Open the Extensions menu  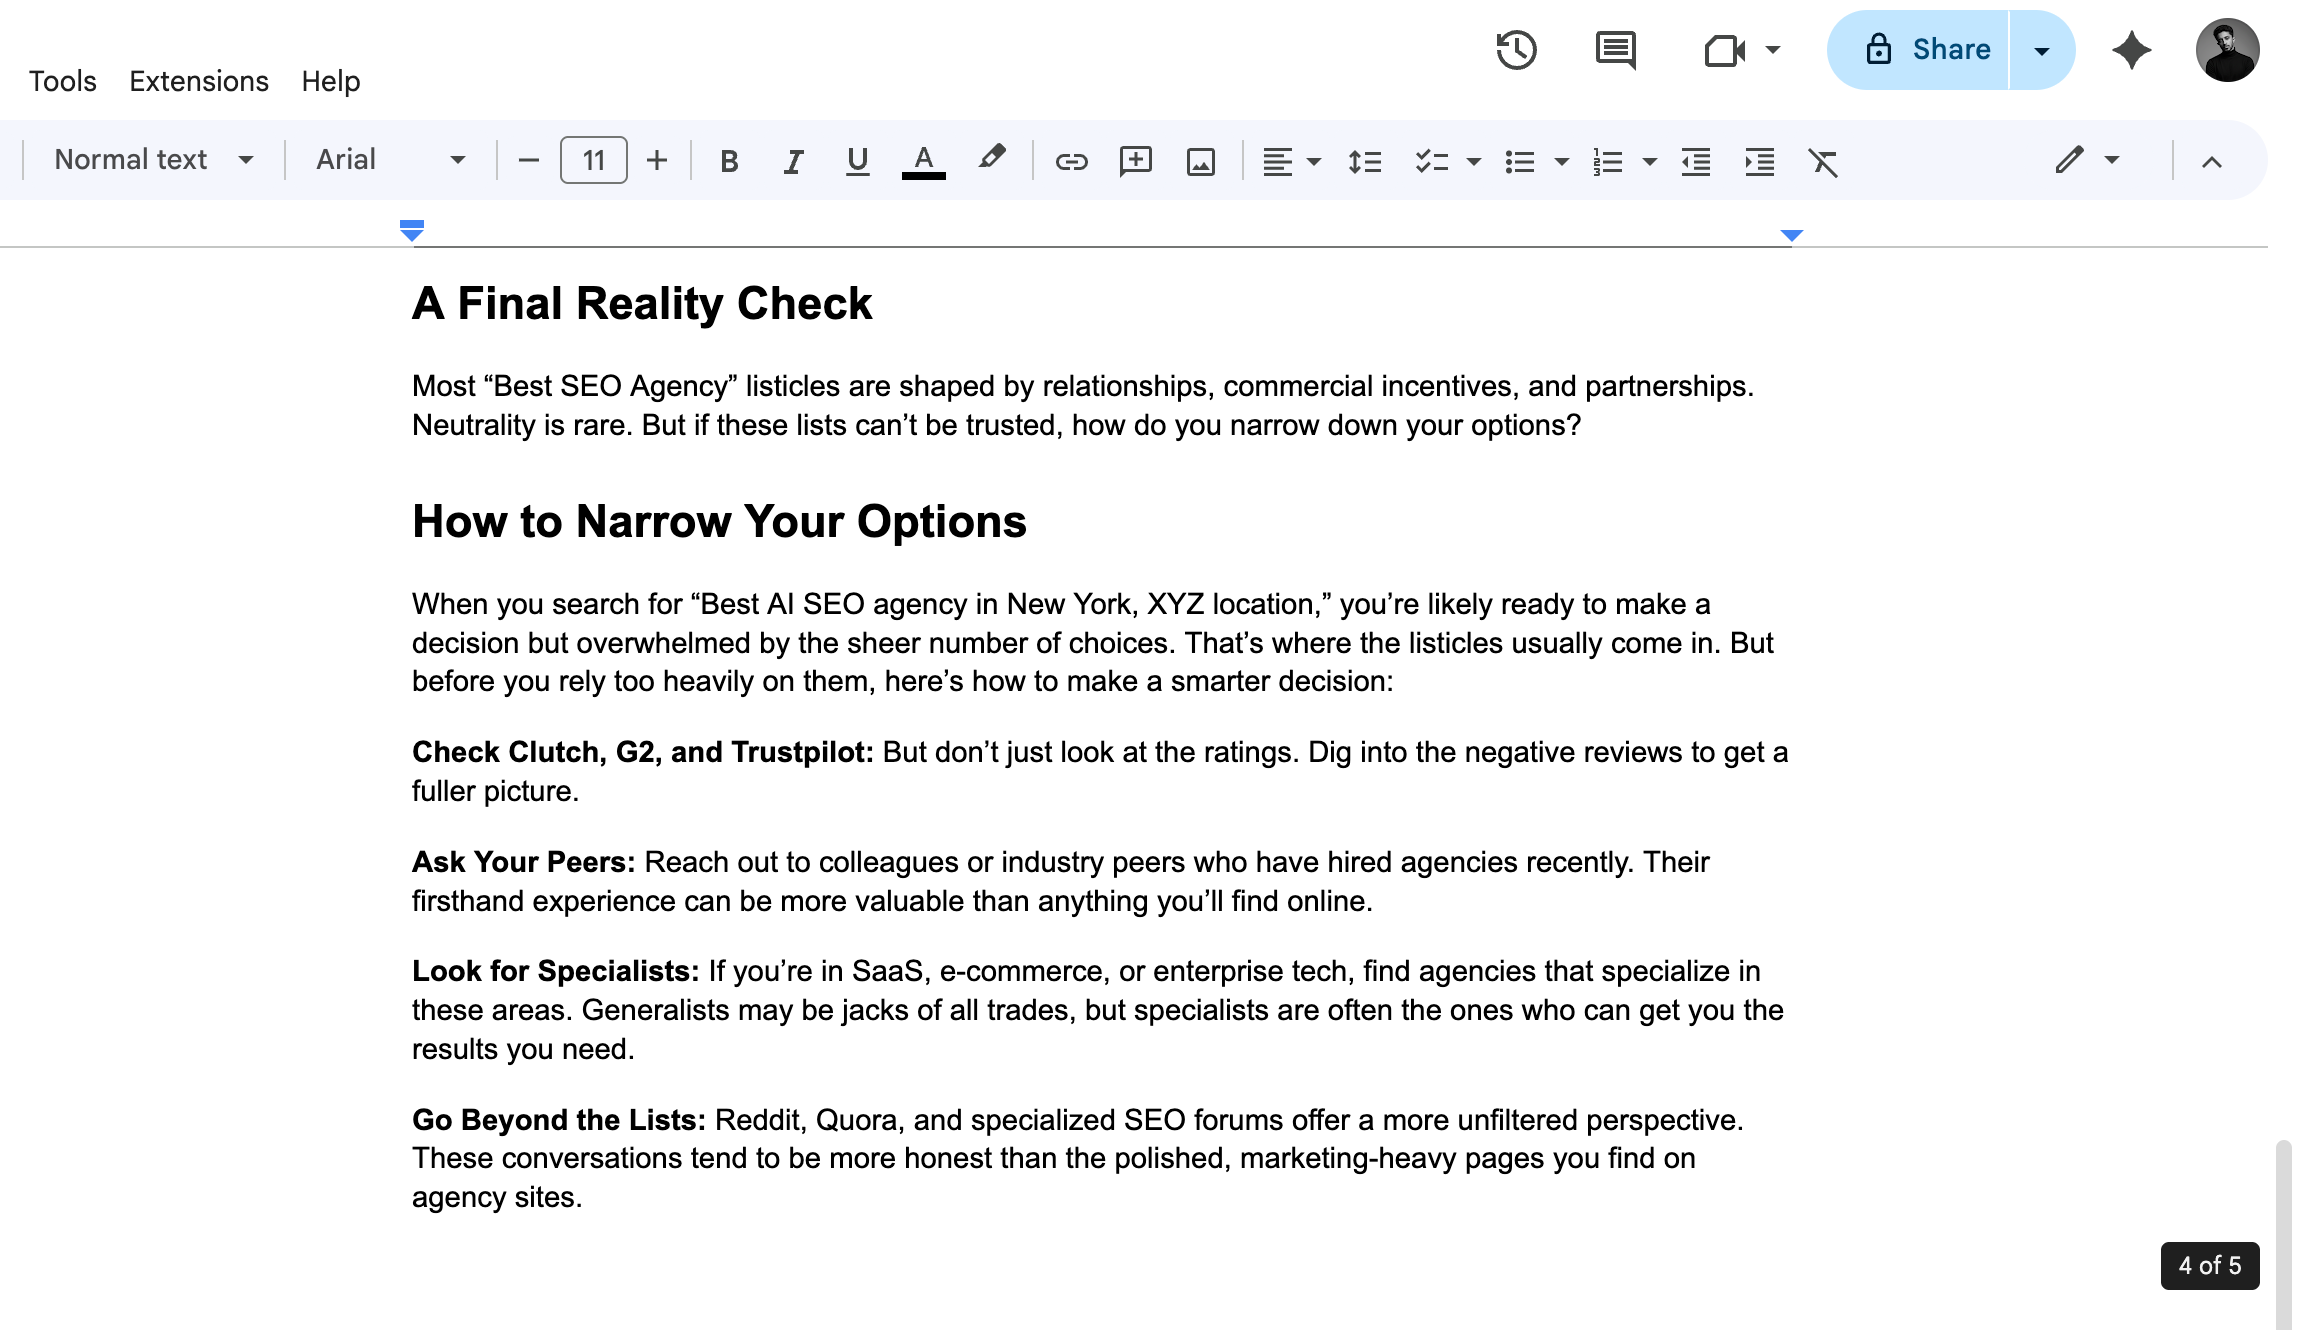click(x=198, y=81)
